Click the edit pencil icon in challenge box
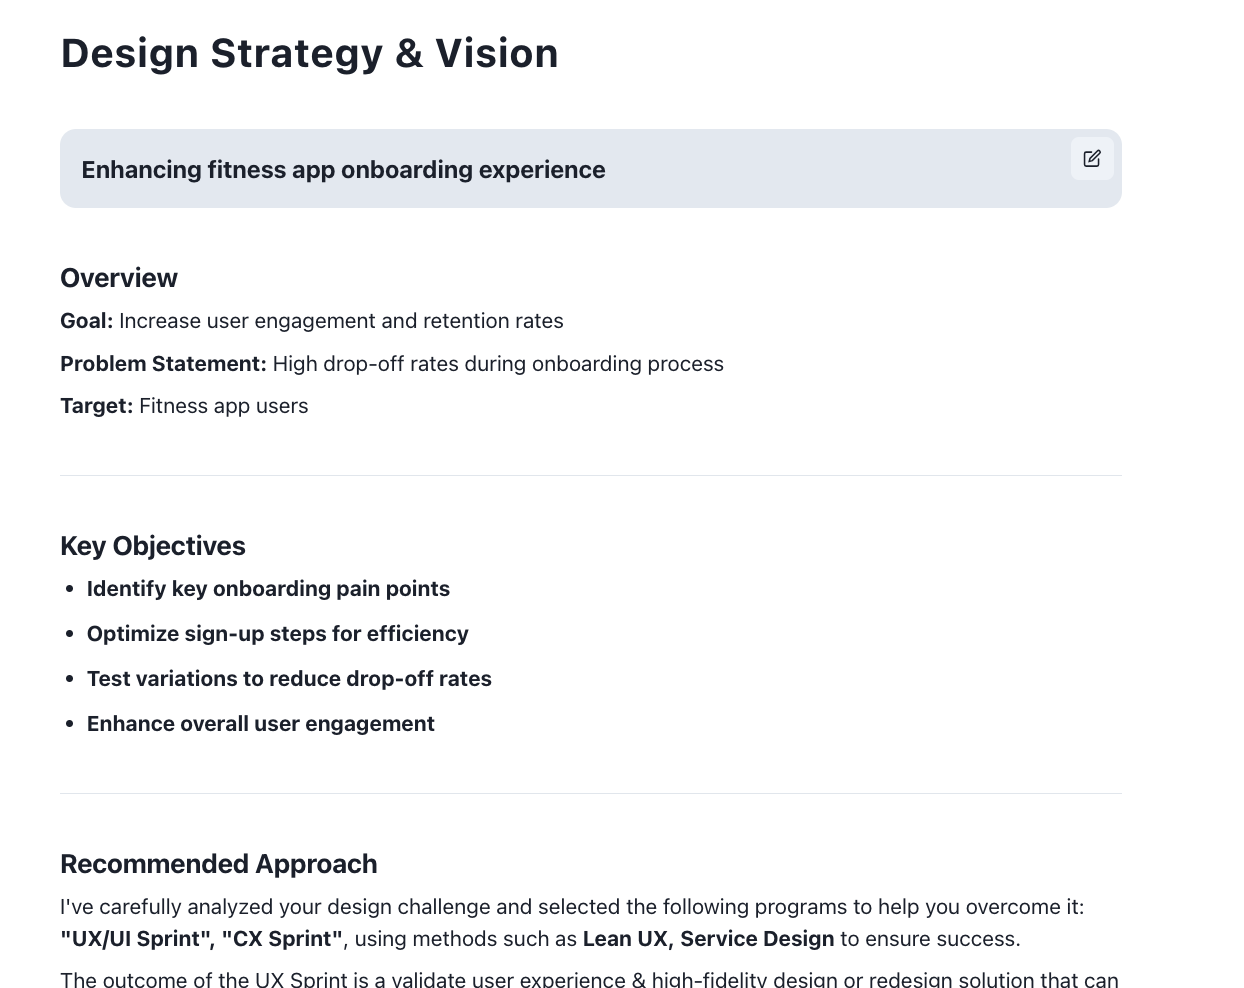This screenshot has width=1244, height=988. [1092, 159]
